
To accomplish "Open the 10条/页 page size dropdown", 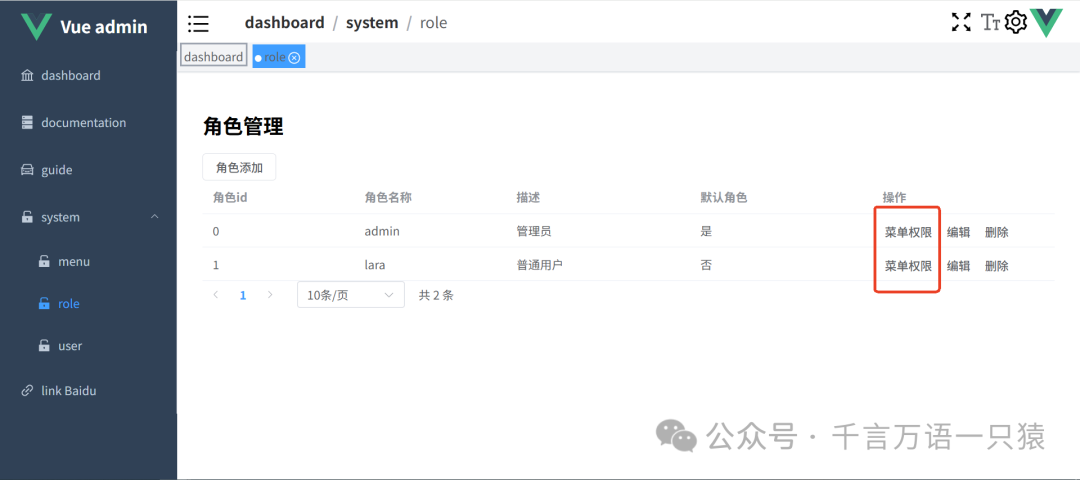I will pyautogui.click(x=351, y=295).
